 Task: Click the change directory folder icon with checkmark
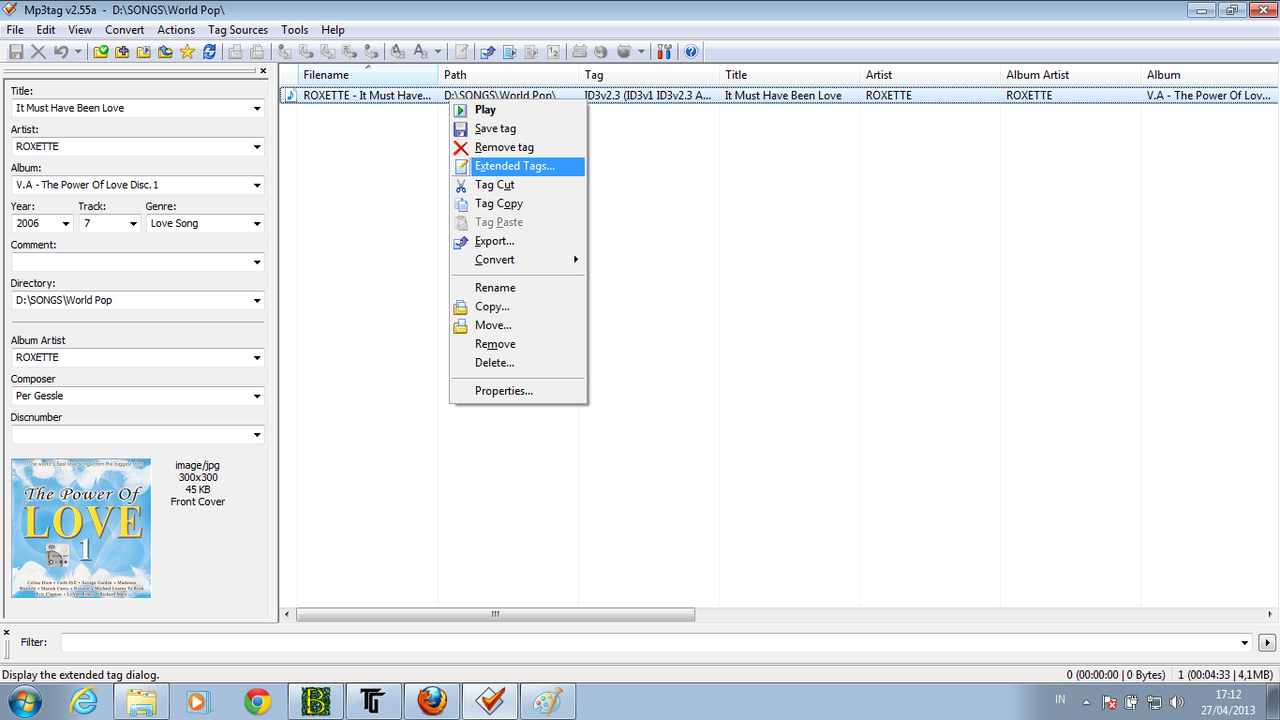pos(101,52)
